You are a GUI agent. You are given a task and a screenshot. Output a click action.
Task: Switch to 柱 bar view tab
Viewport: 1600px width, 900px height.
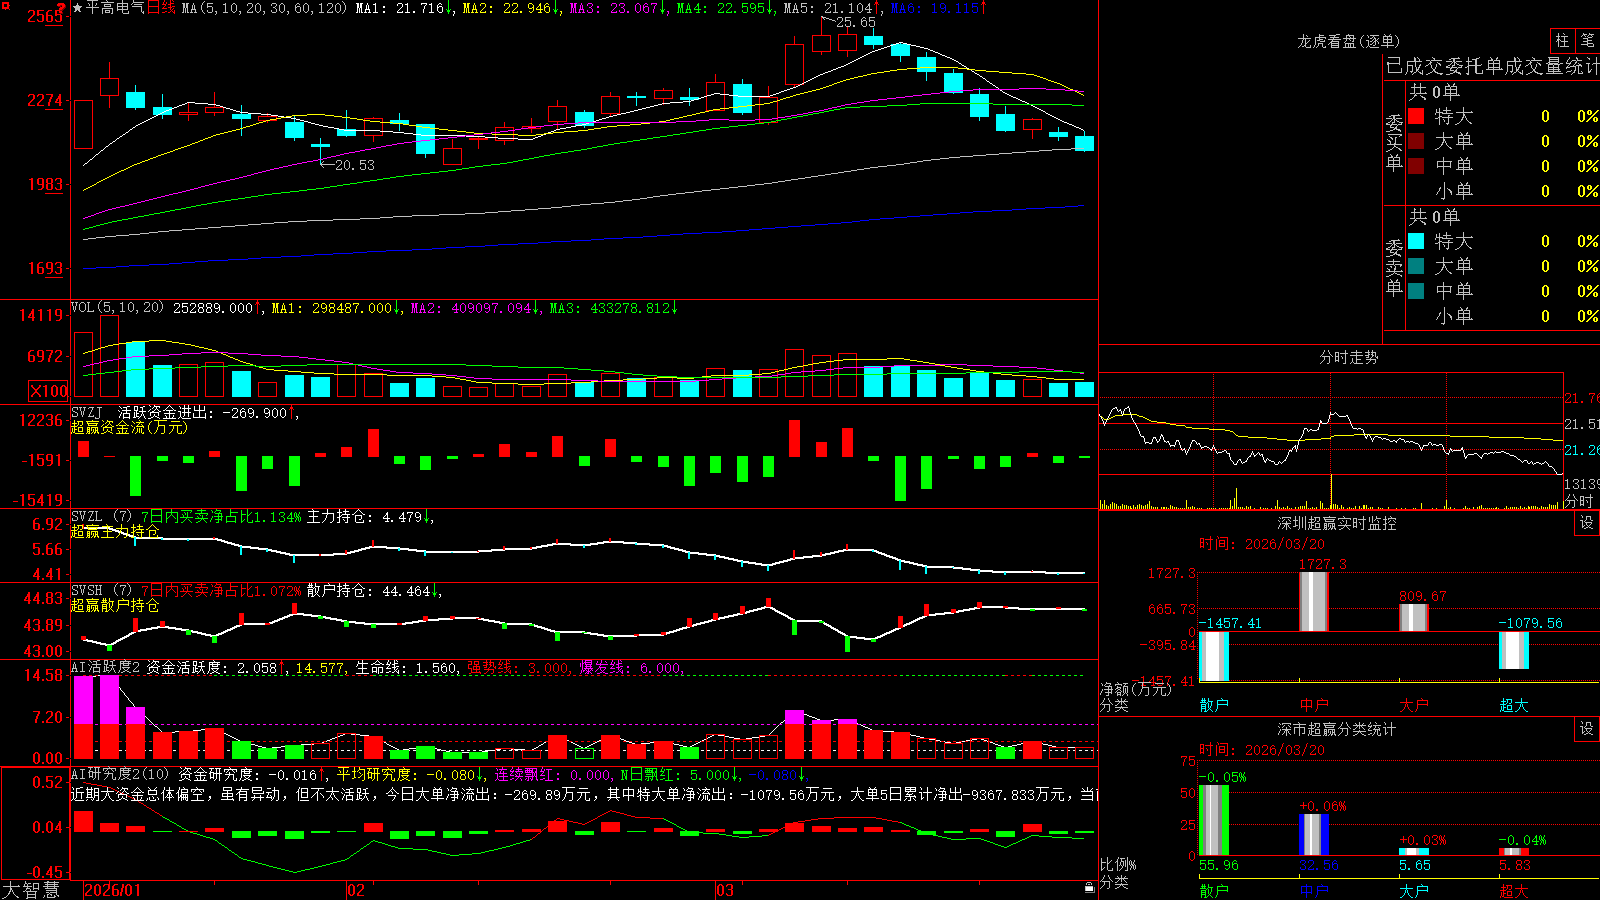click(x=1562, y=41)
